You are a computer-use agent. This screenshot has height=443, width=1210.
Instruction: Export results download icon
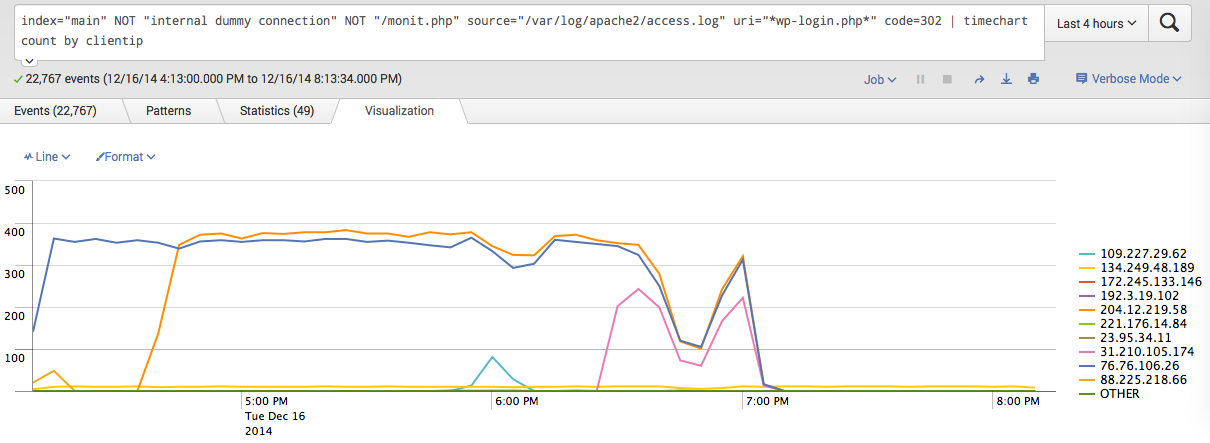tap(1006, 79)
